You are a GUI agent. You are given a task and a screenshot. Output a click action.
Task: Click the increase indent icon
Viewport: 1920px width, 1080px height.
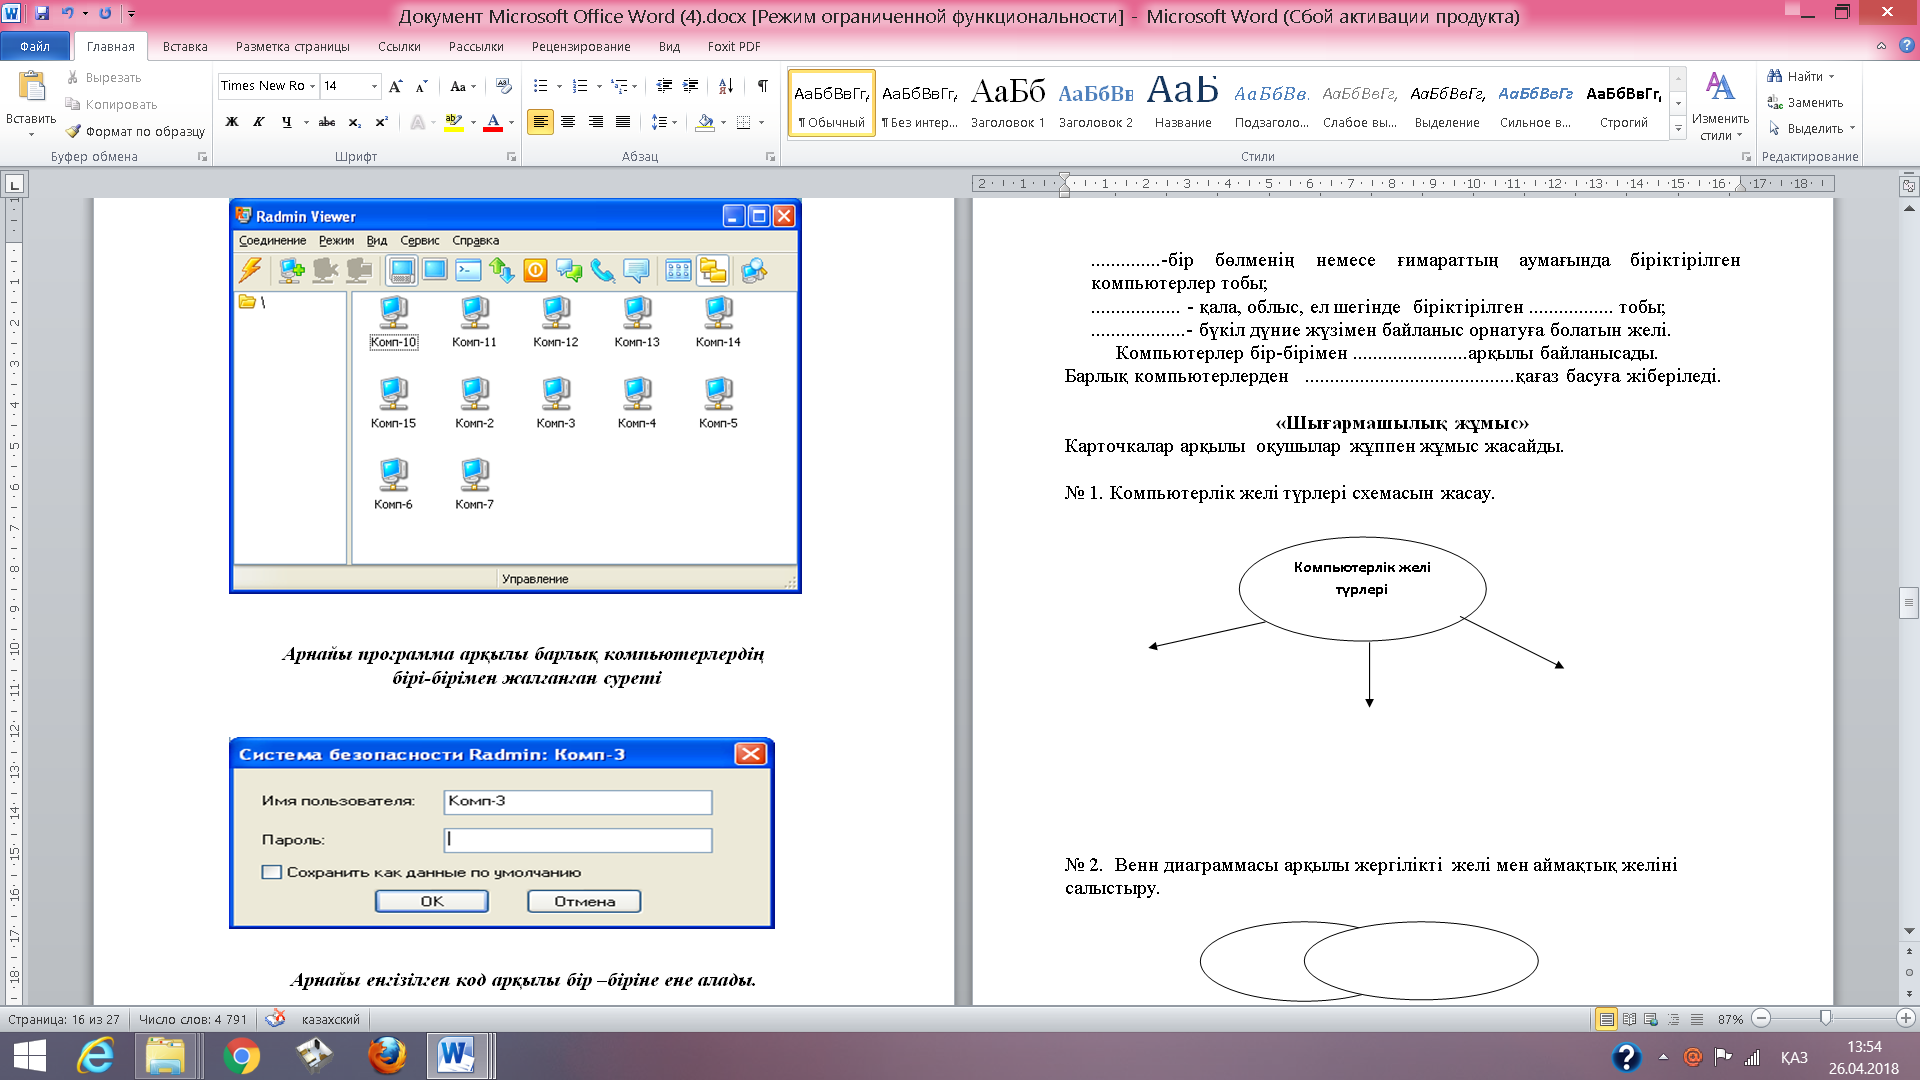(x=690, y=86)
